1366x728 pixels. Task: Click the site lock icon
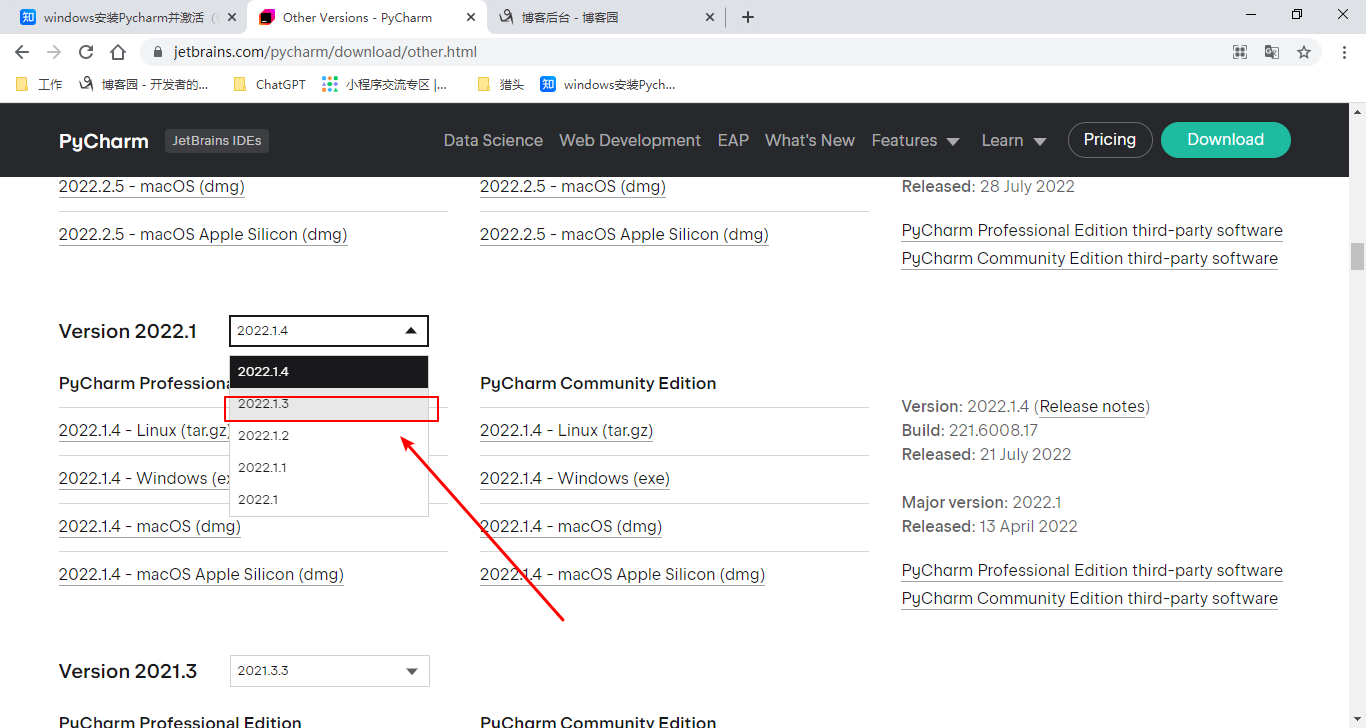[x=157, y=52]
